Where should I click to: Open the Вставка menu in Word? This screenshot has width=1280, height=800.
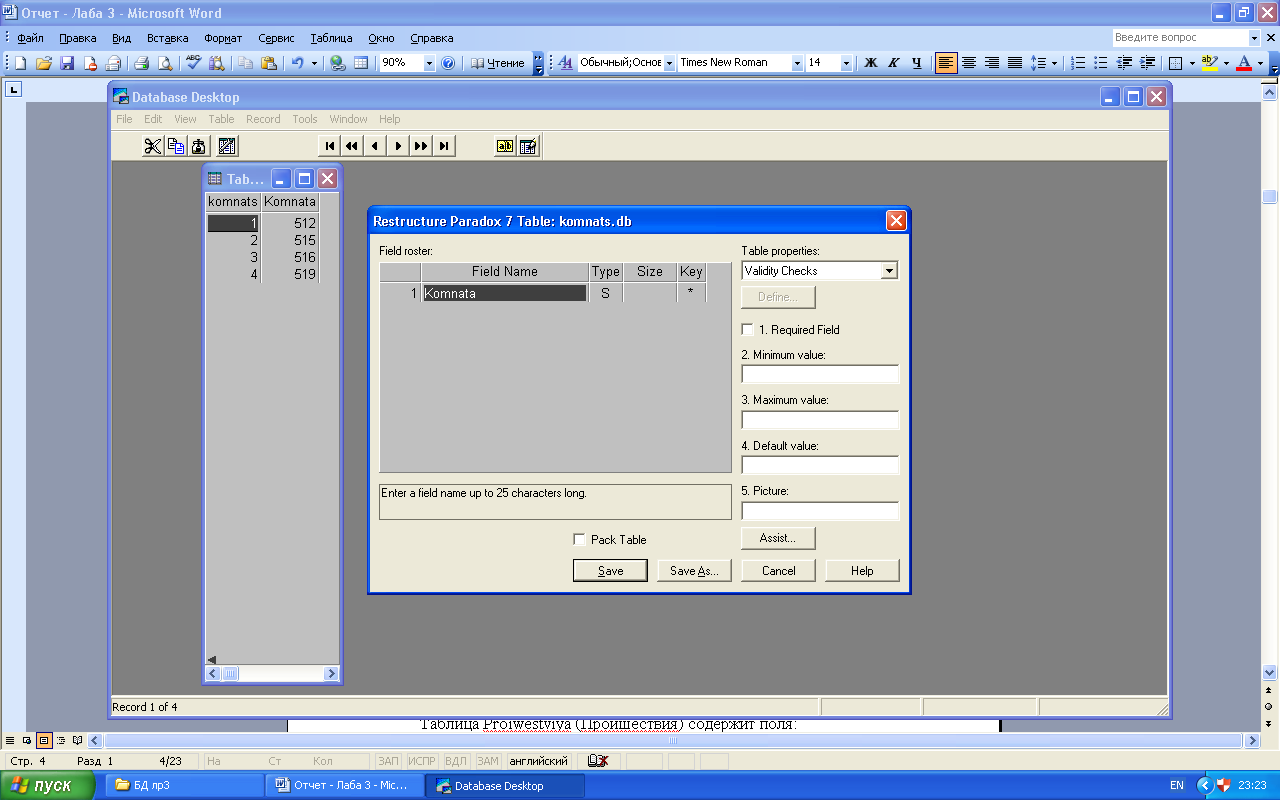tap(167, 38)
